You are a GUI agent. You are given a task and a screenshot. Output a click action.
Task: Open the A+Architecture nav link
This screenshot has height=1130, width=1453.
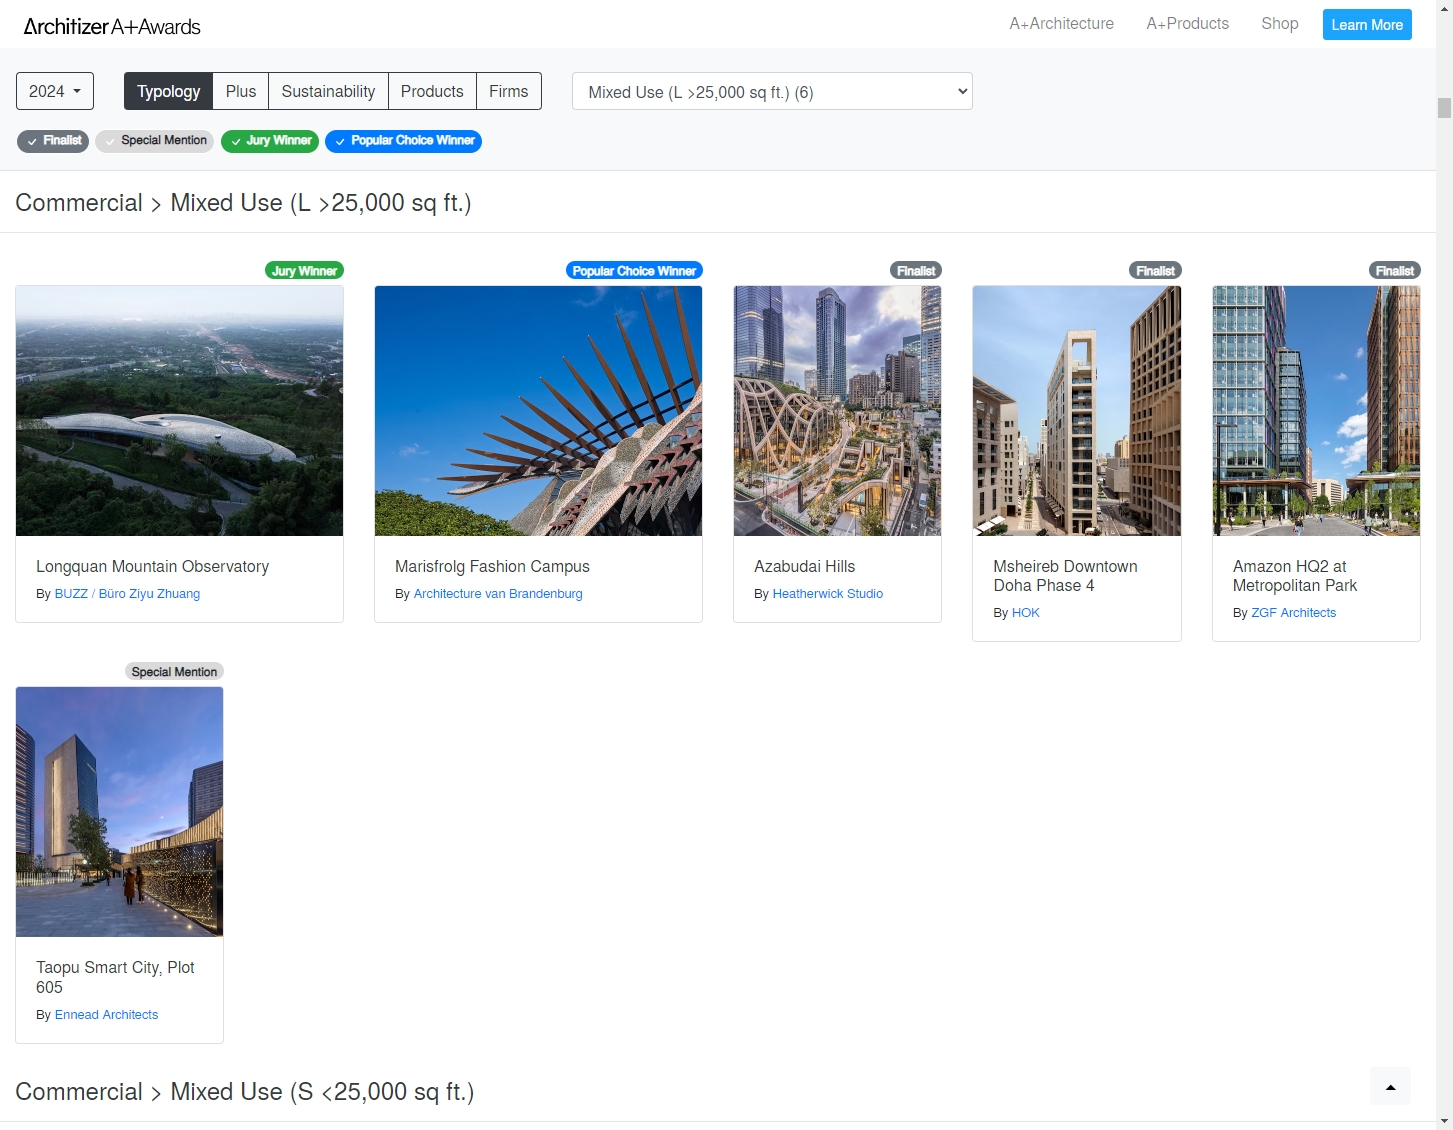[x=1061, y=24]
